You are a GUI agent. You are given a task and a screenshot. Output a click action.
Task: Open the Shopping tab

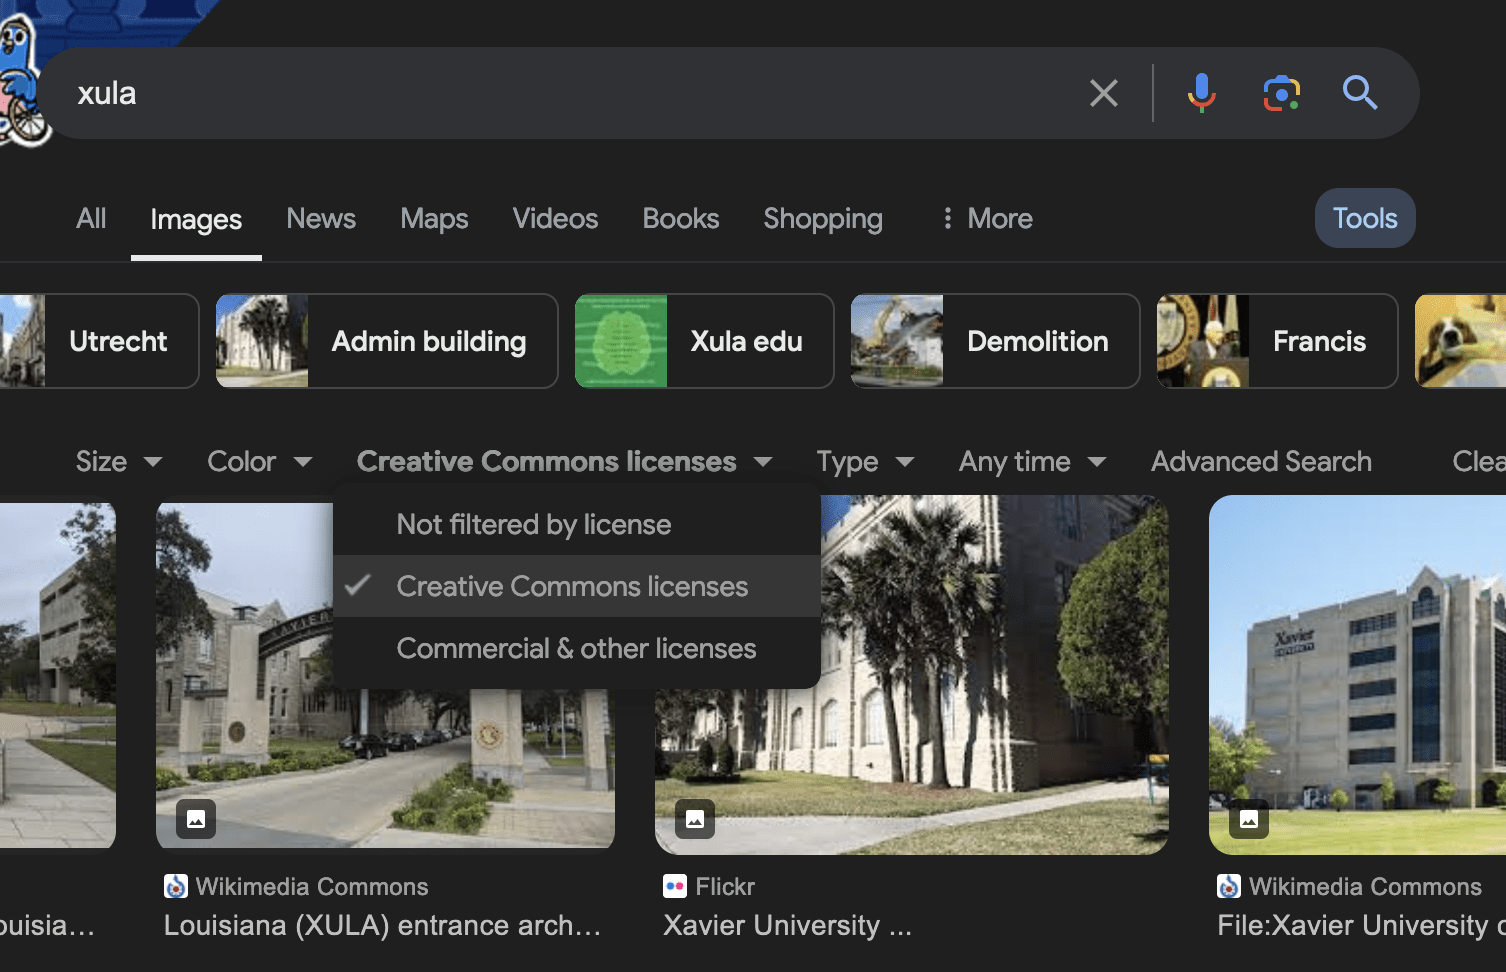point(823,218)
